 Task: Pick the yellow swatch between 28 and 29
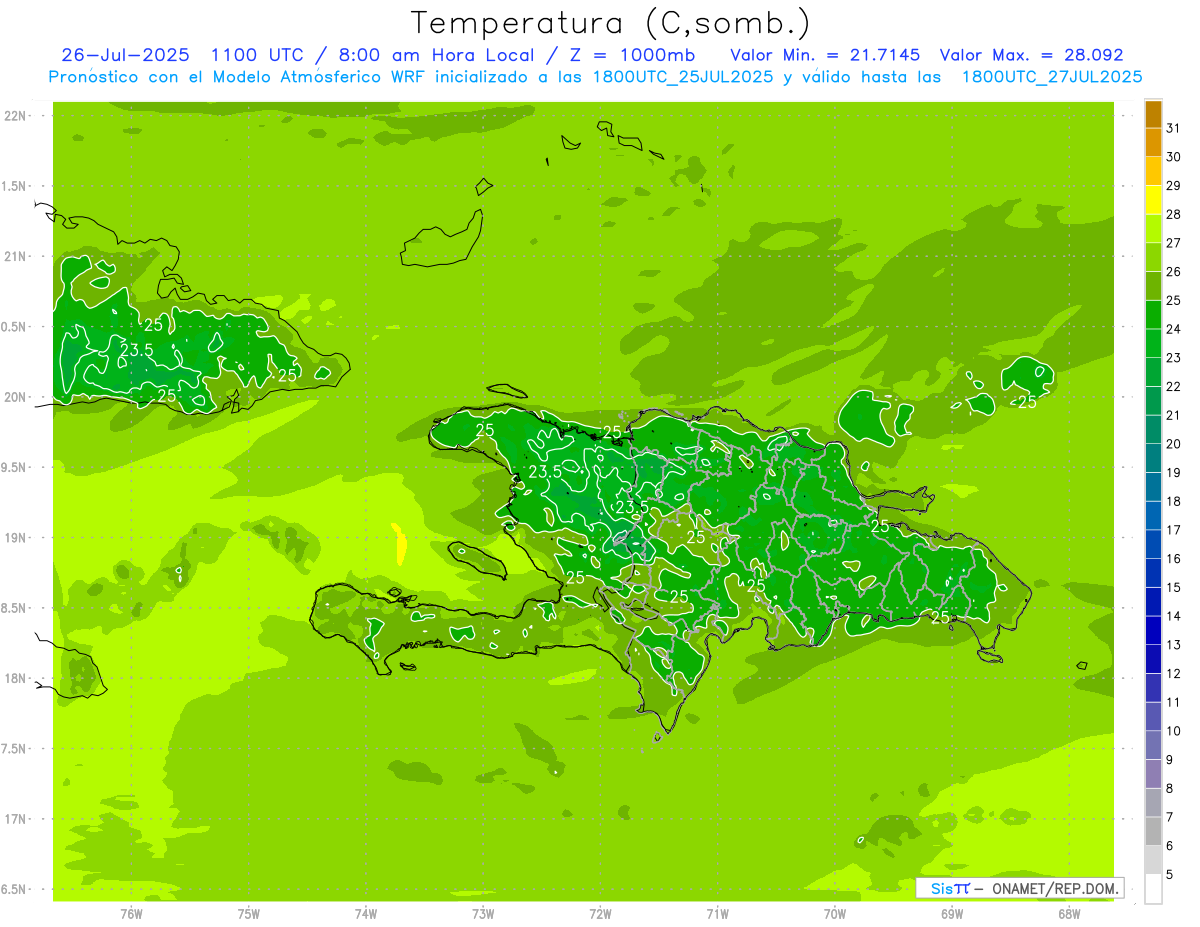(x=1153, y=200)
